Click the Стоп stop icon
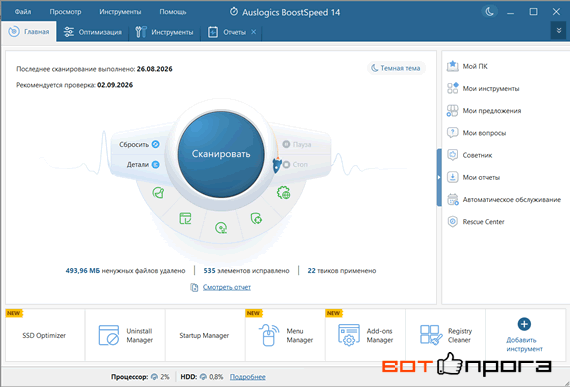 [286, 165]
